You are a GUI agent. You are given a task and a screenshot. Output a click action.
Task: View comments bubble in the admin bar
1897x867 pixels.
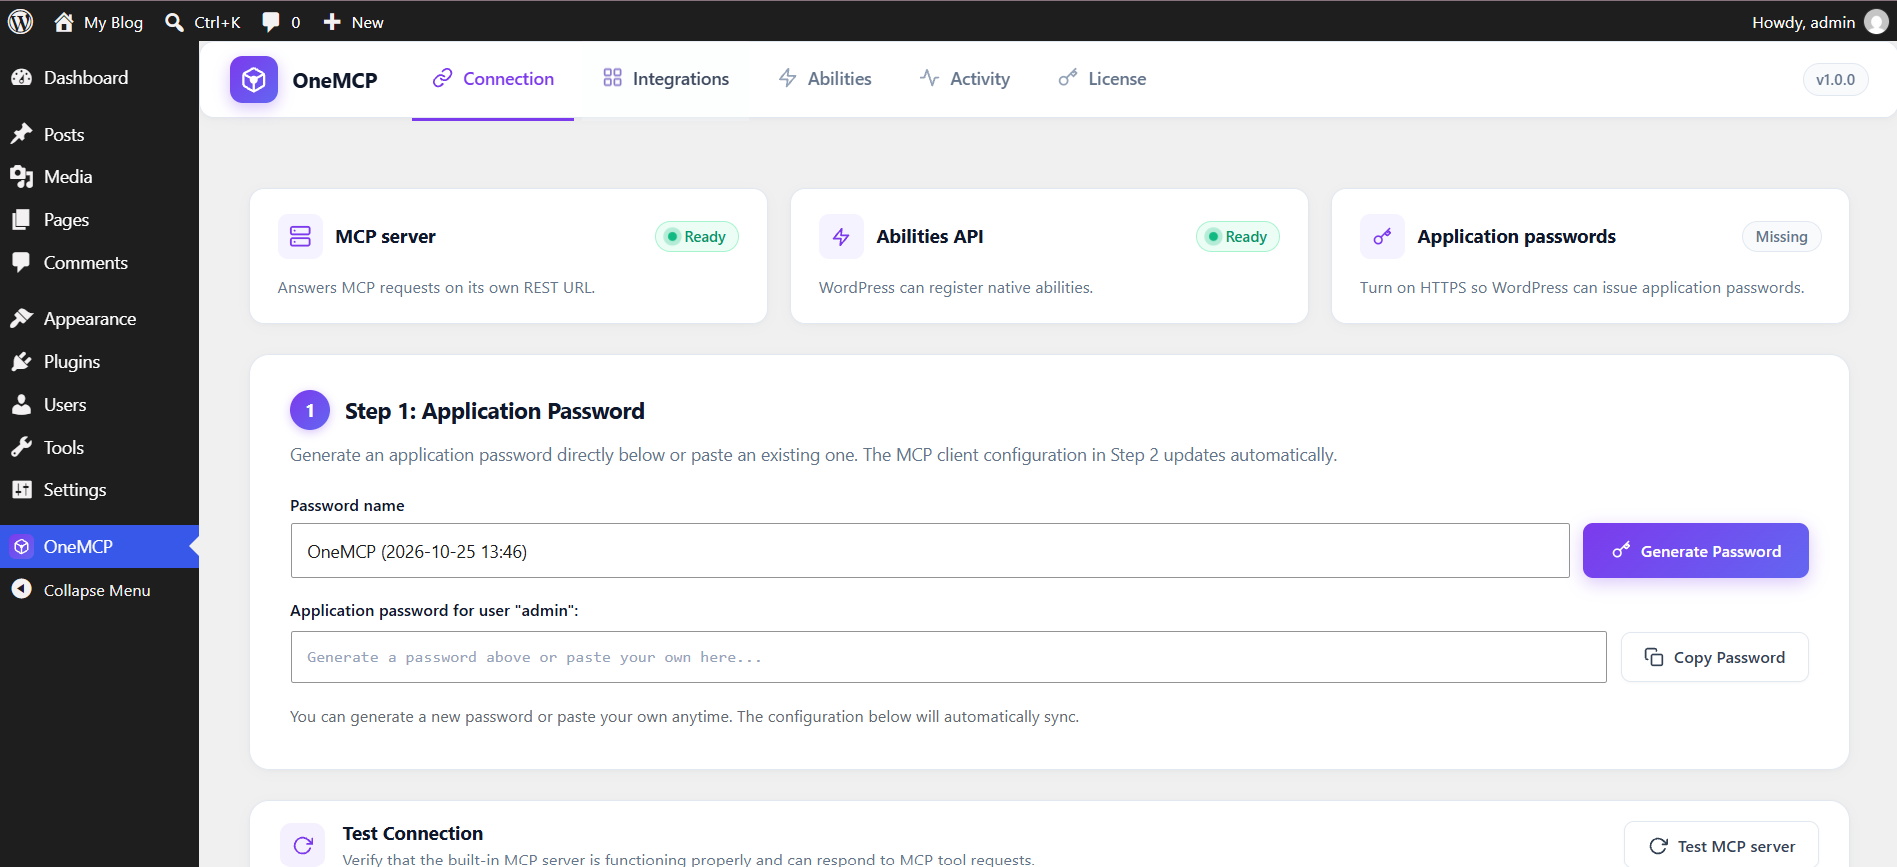pos(281,22)
